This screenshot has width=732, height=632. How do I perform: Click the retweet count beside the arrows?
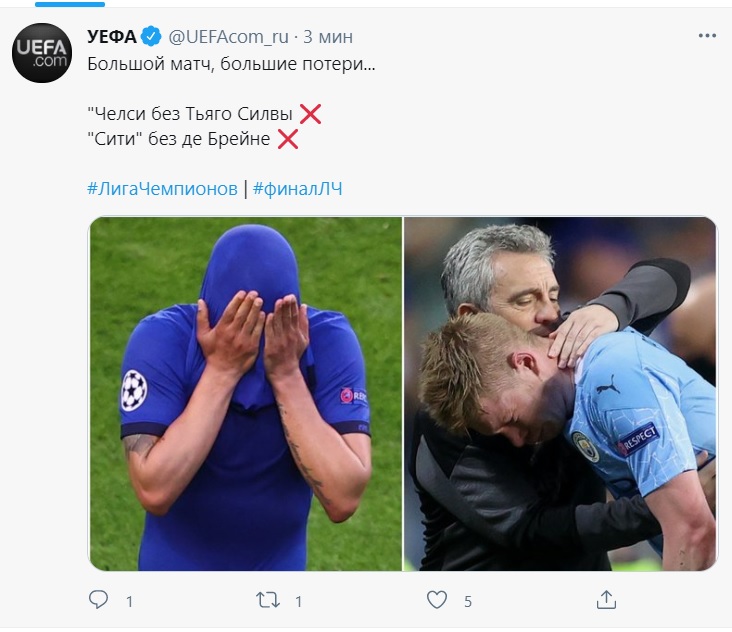click(299, 601)
